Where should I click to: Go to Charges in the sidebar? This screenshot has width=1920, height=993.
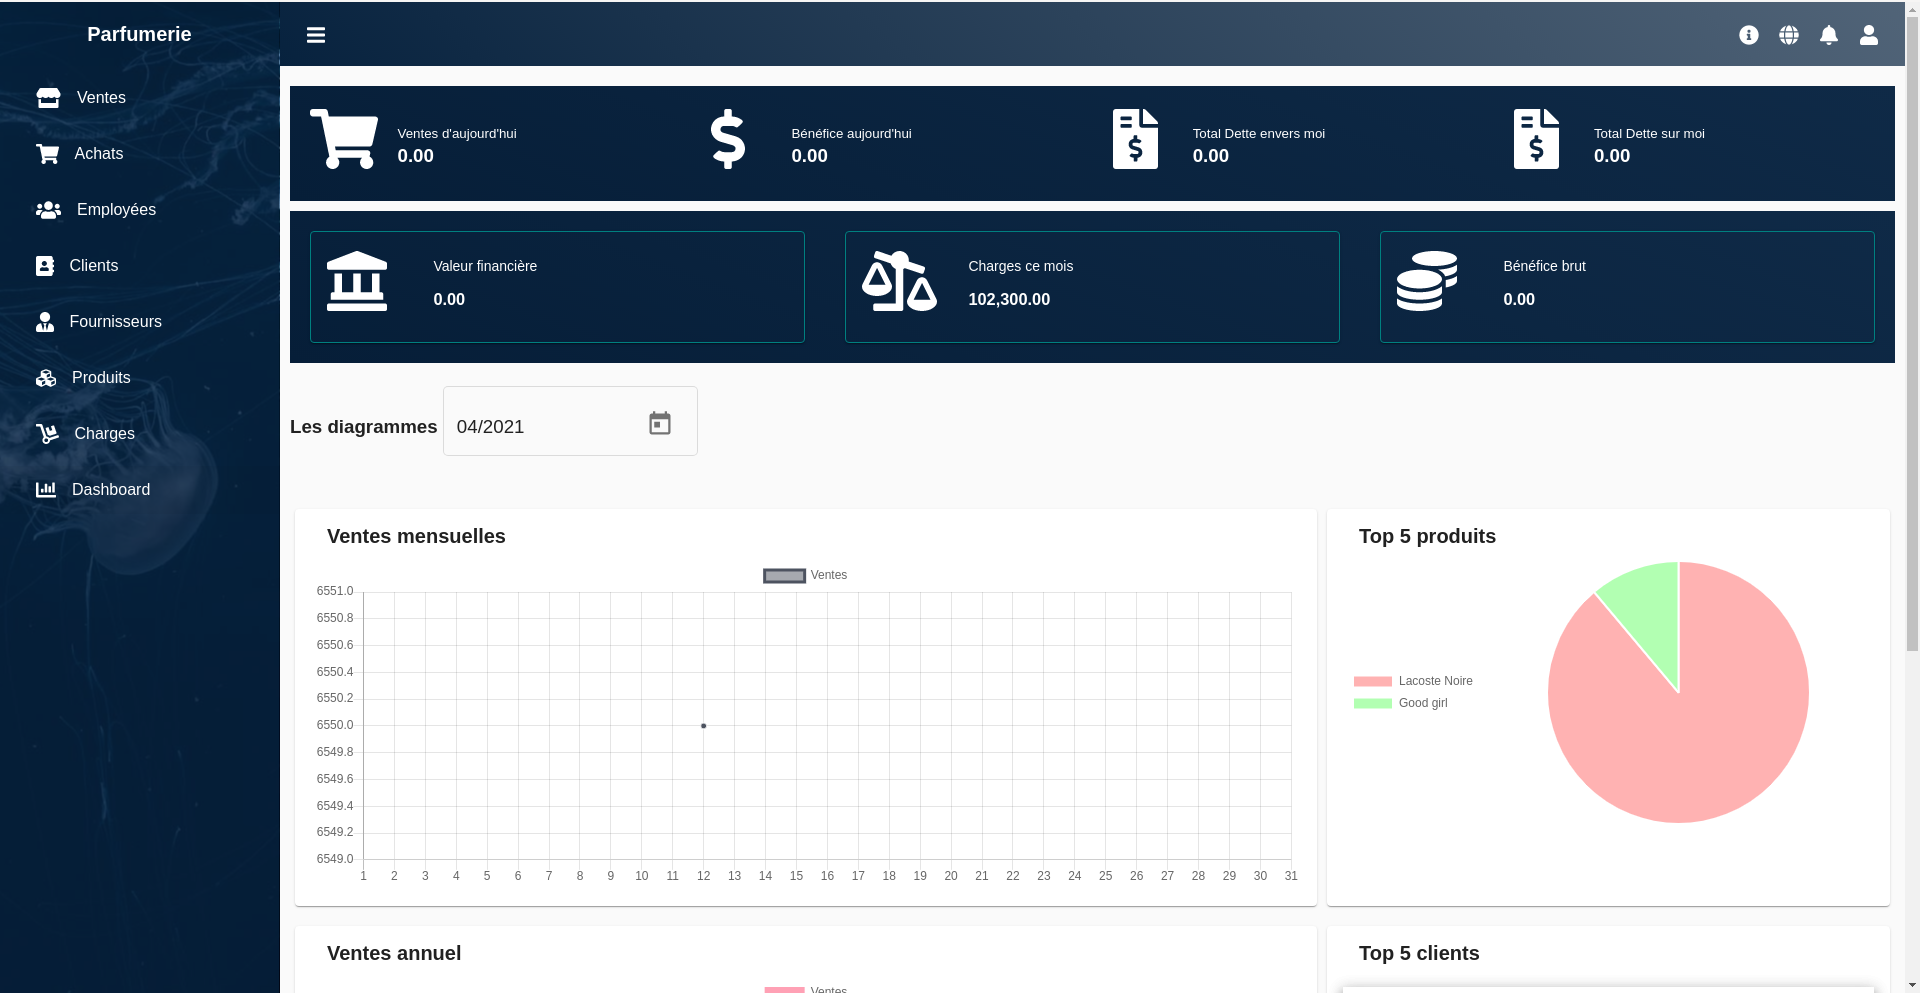point(105,433)
